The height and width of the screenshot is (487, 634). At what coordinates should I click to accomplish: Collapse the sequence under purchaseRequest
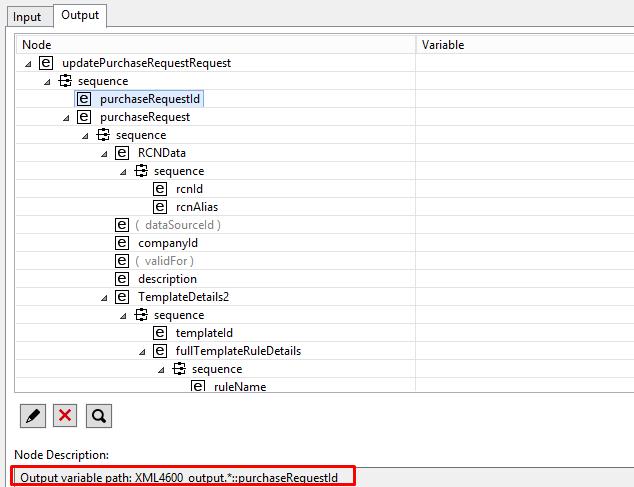pos(85,136)
